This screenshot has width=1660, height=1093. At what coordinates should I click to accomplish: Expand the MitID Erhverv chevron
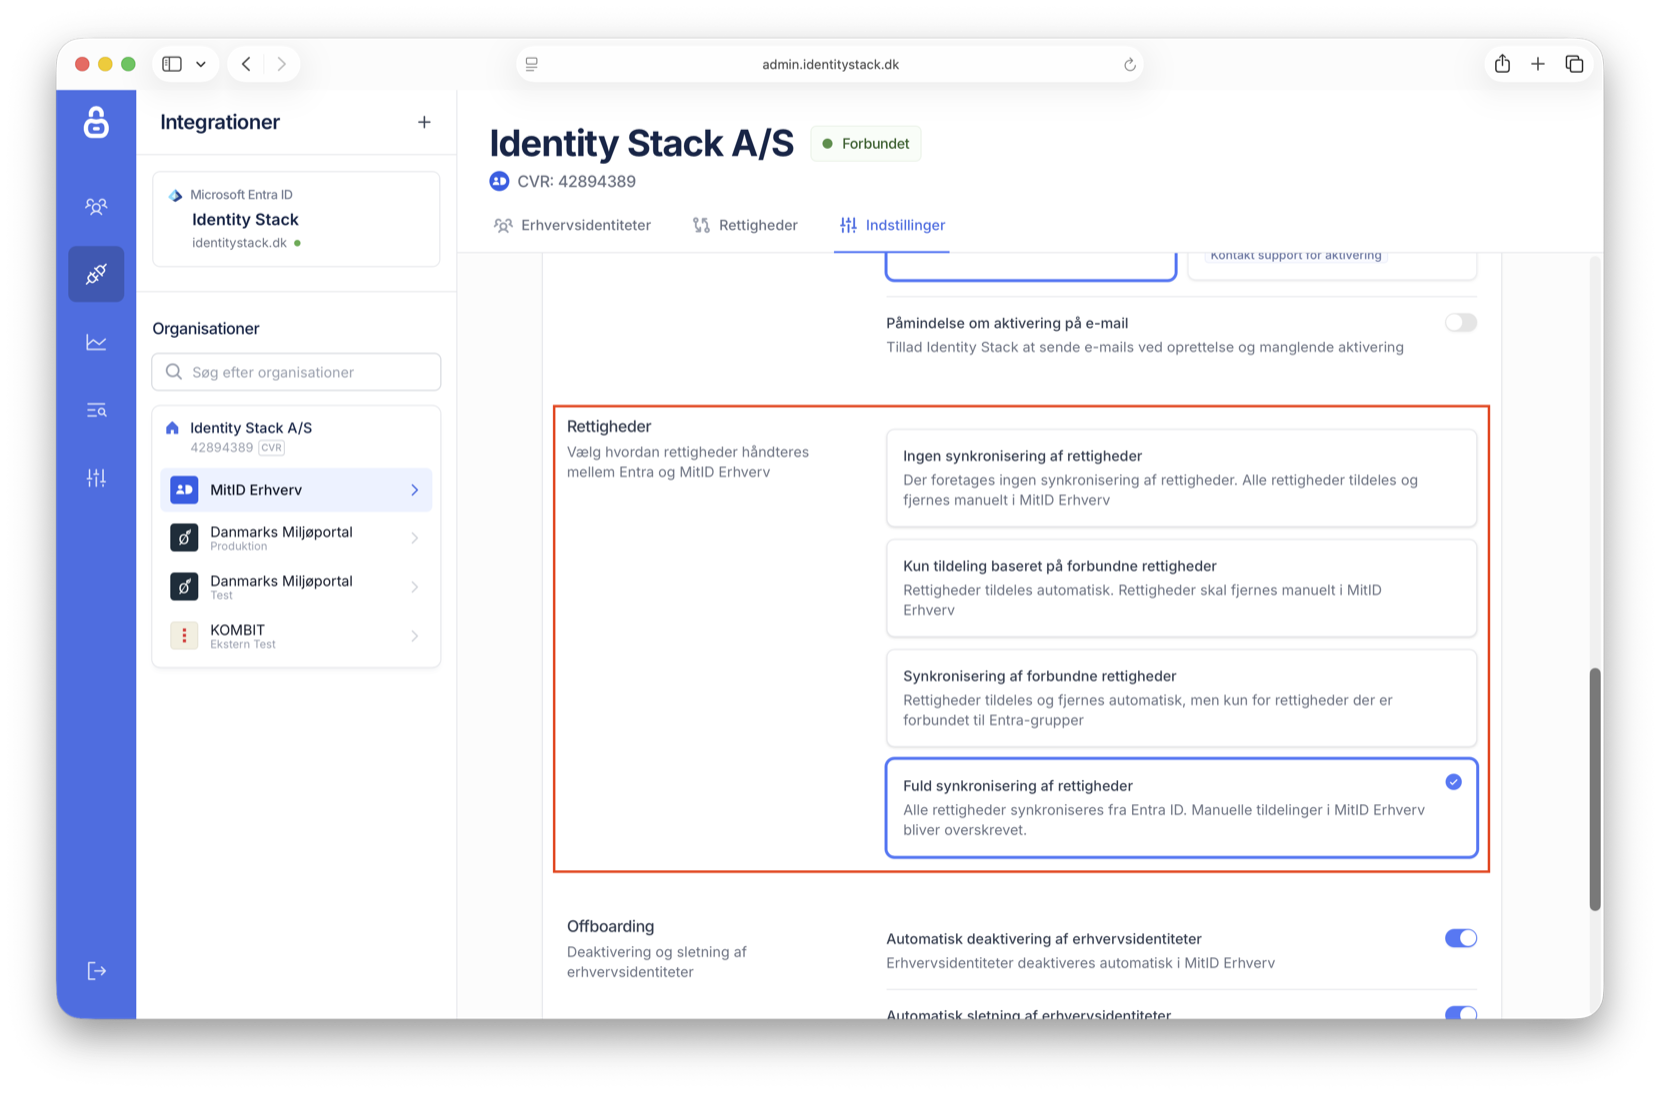(414, 490)
